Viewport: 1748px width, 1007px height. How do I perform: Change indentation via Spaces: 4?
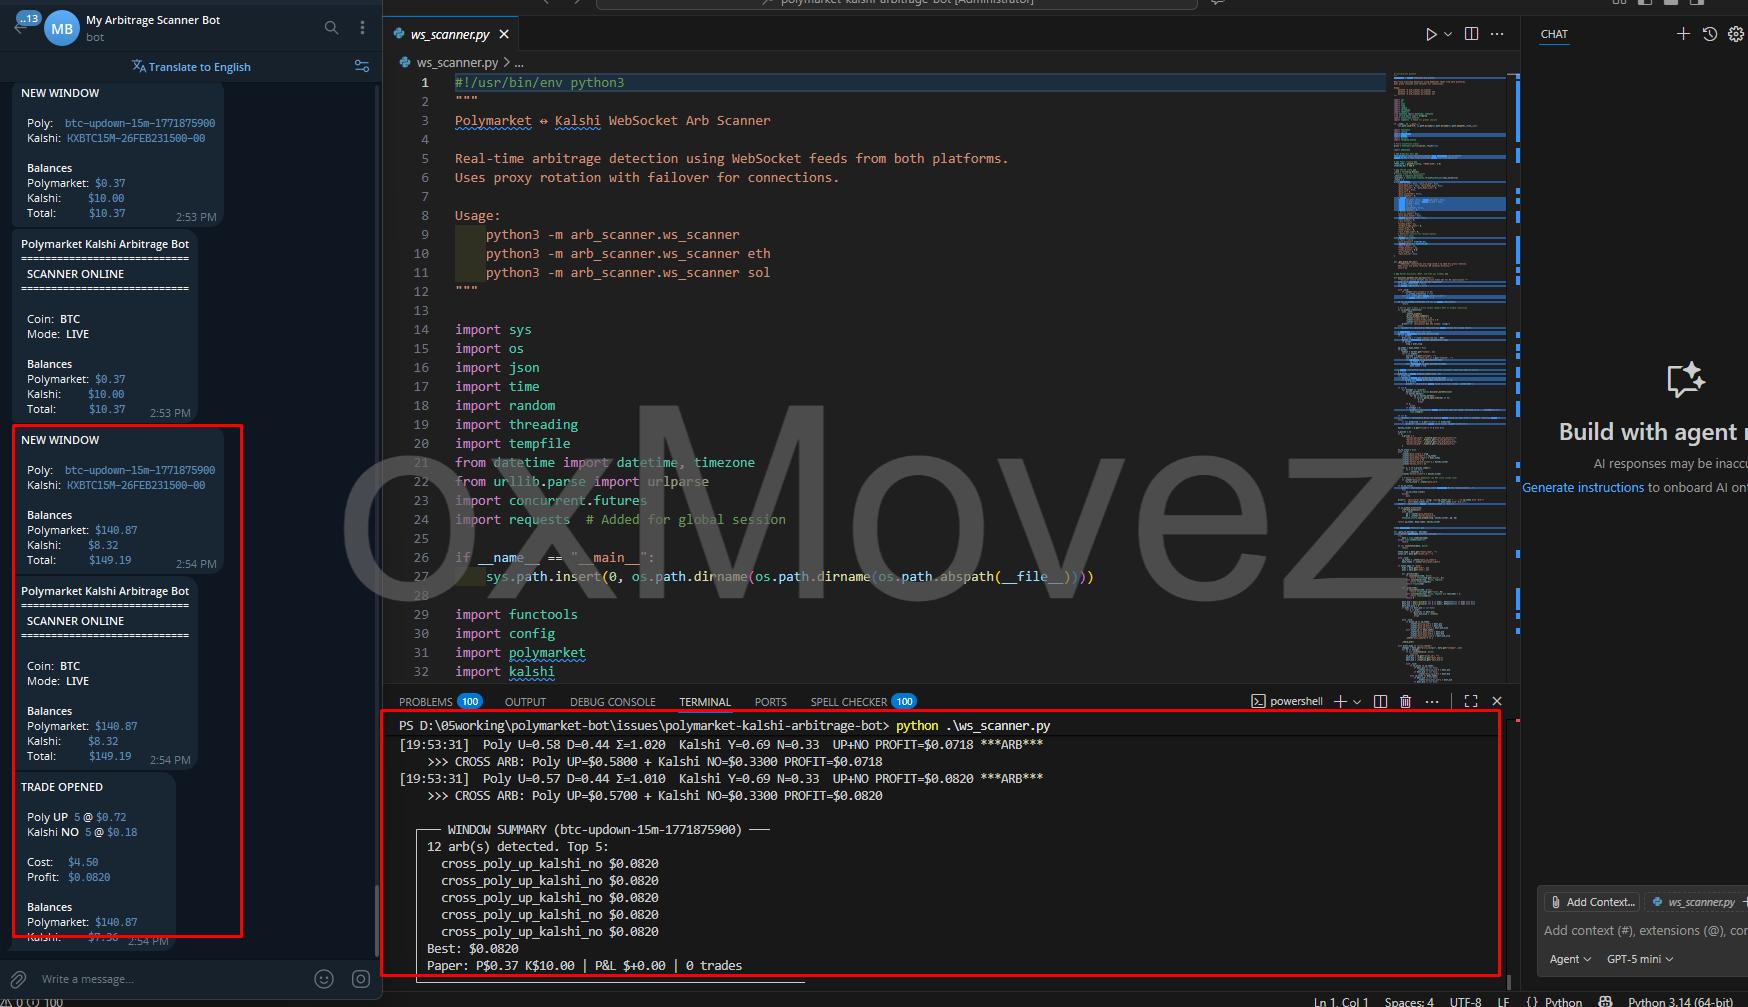pos(1409,1001)
